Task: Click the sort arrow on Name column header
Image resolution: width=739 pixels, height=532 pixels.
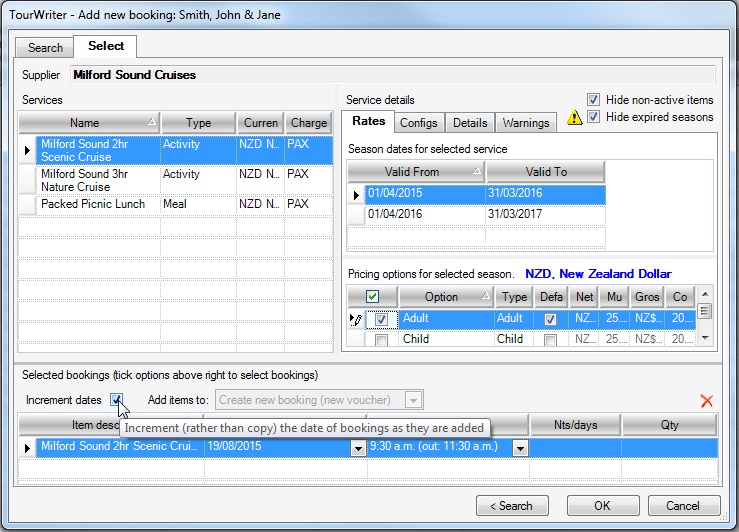Action: (151, 123)
